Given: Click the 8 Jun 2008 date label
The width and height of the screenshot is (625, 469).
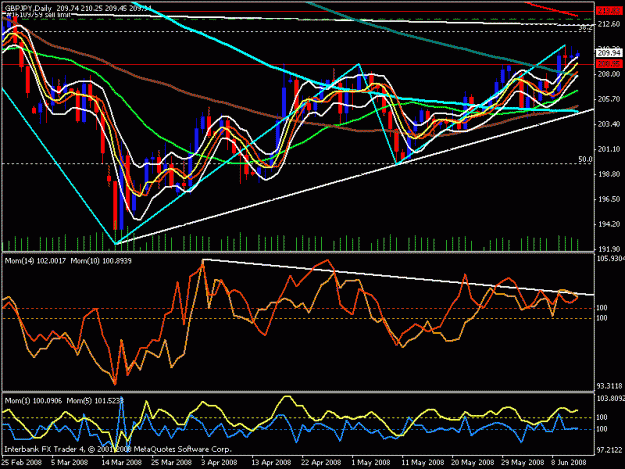Looking at the screenshot, I should tap(569, 463).
